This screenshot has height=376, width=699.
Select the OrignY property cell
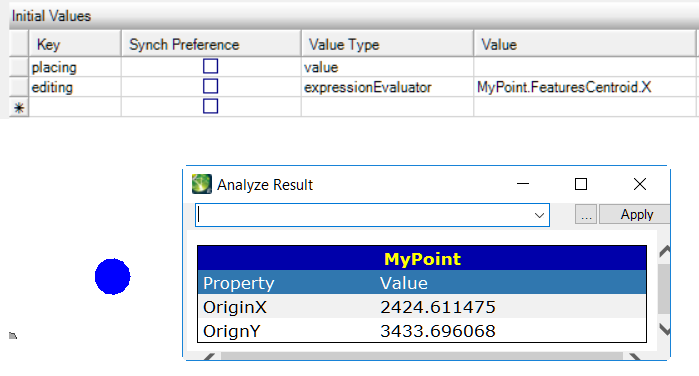(x=231, y=331)
